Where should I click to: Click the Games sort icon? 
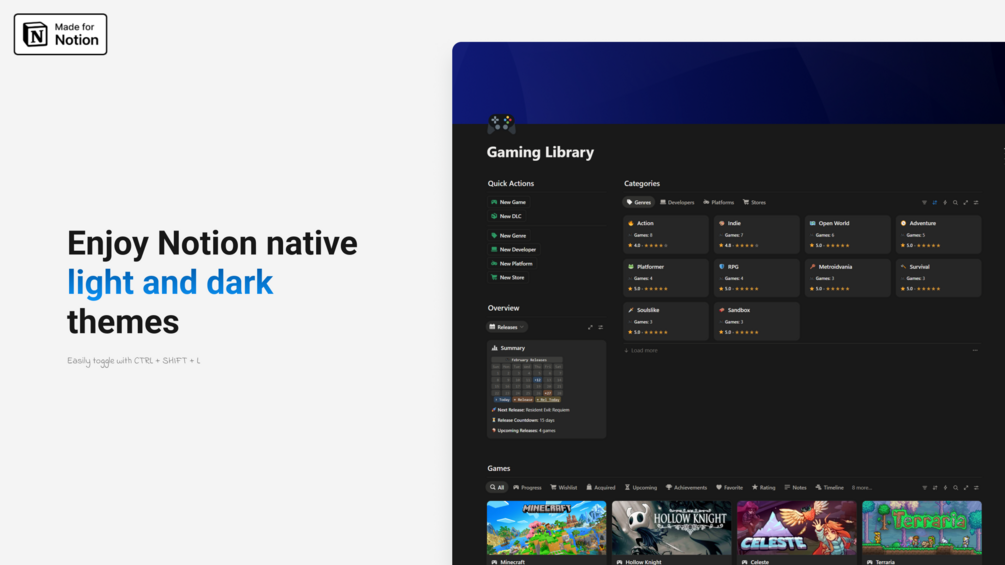[x=934, y=488]
